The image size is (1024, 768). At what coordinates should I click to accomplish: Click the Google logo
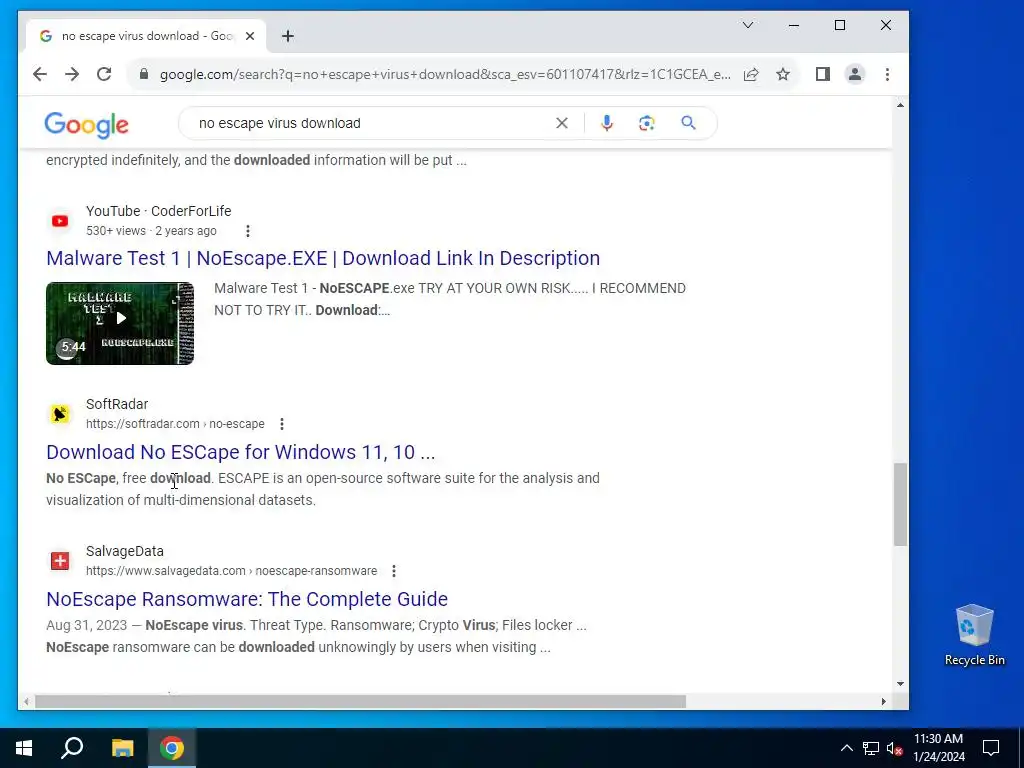point(86,124)
